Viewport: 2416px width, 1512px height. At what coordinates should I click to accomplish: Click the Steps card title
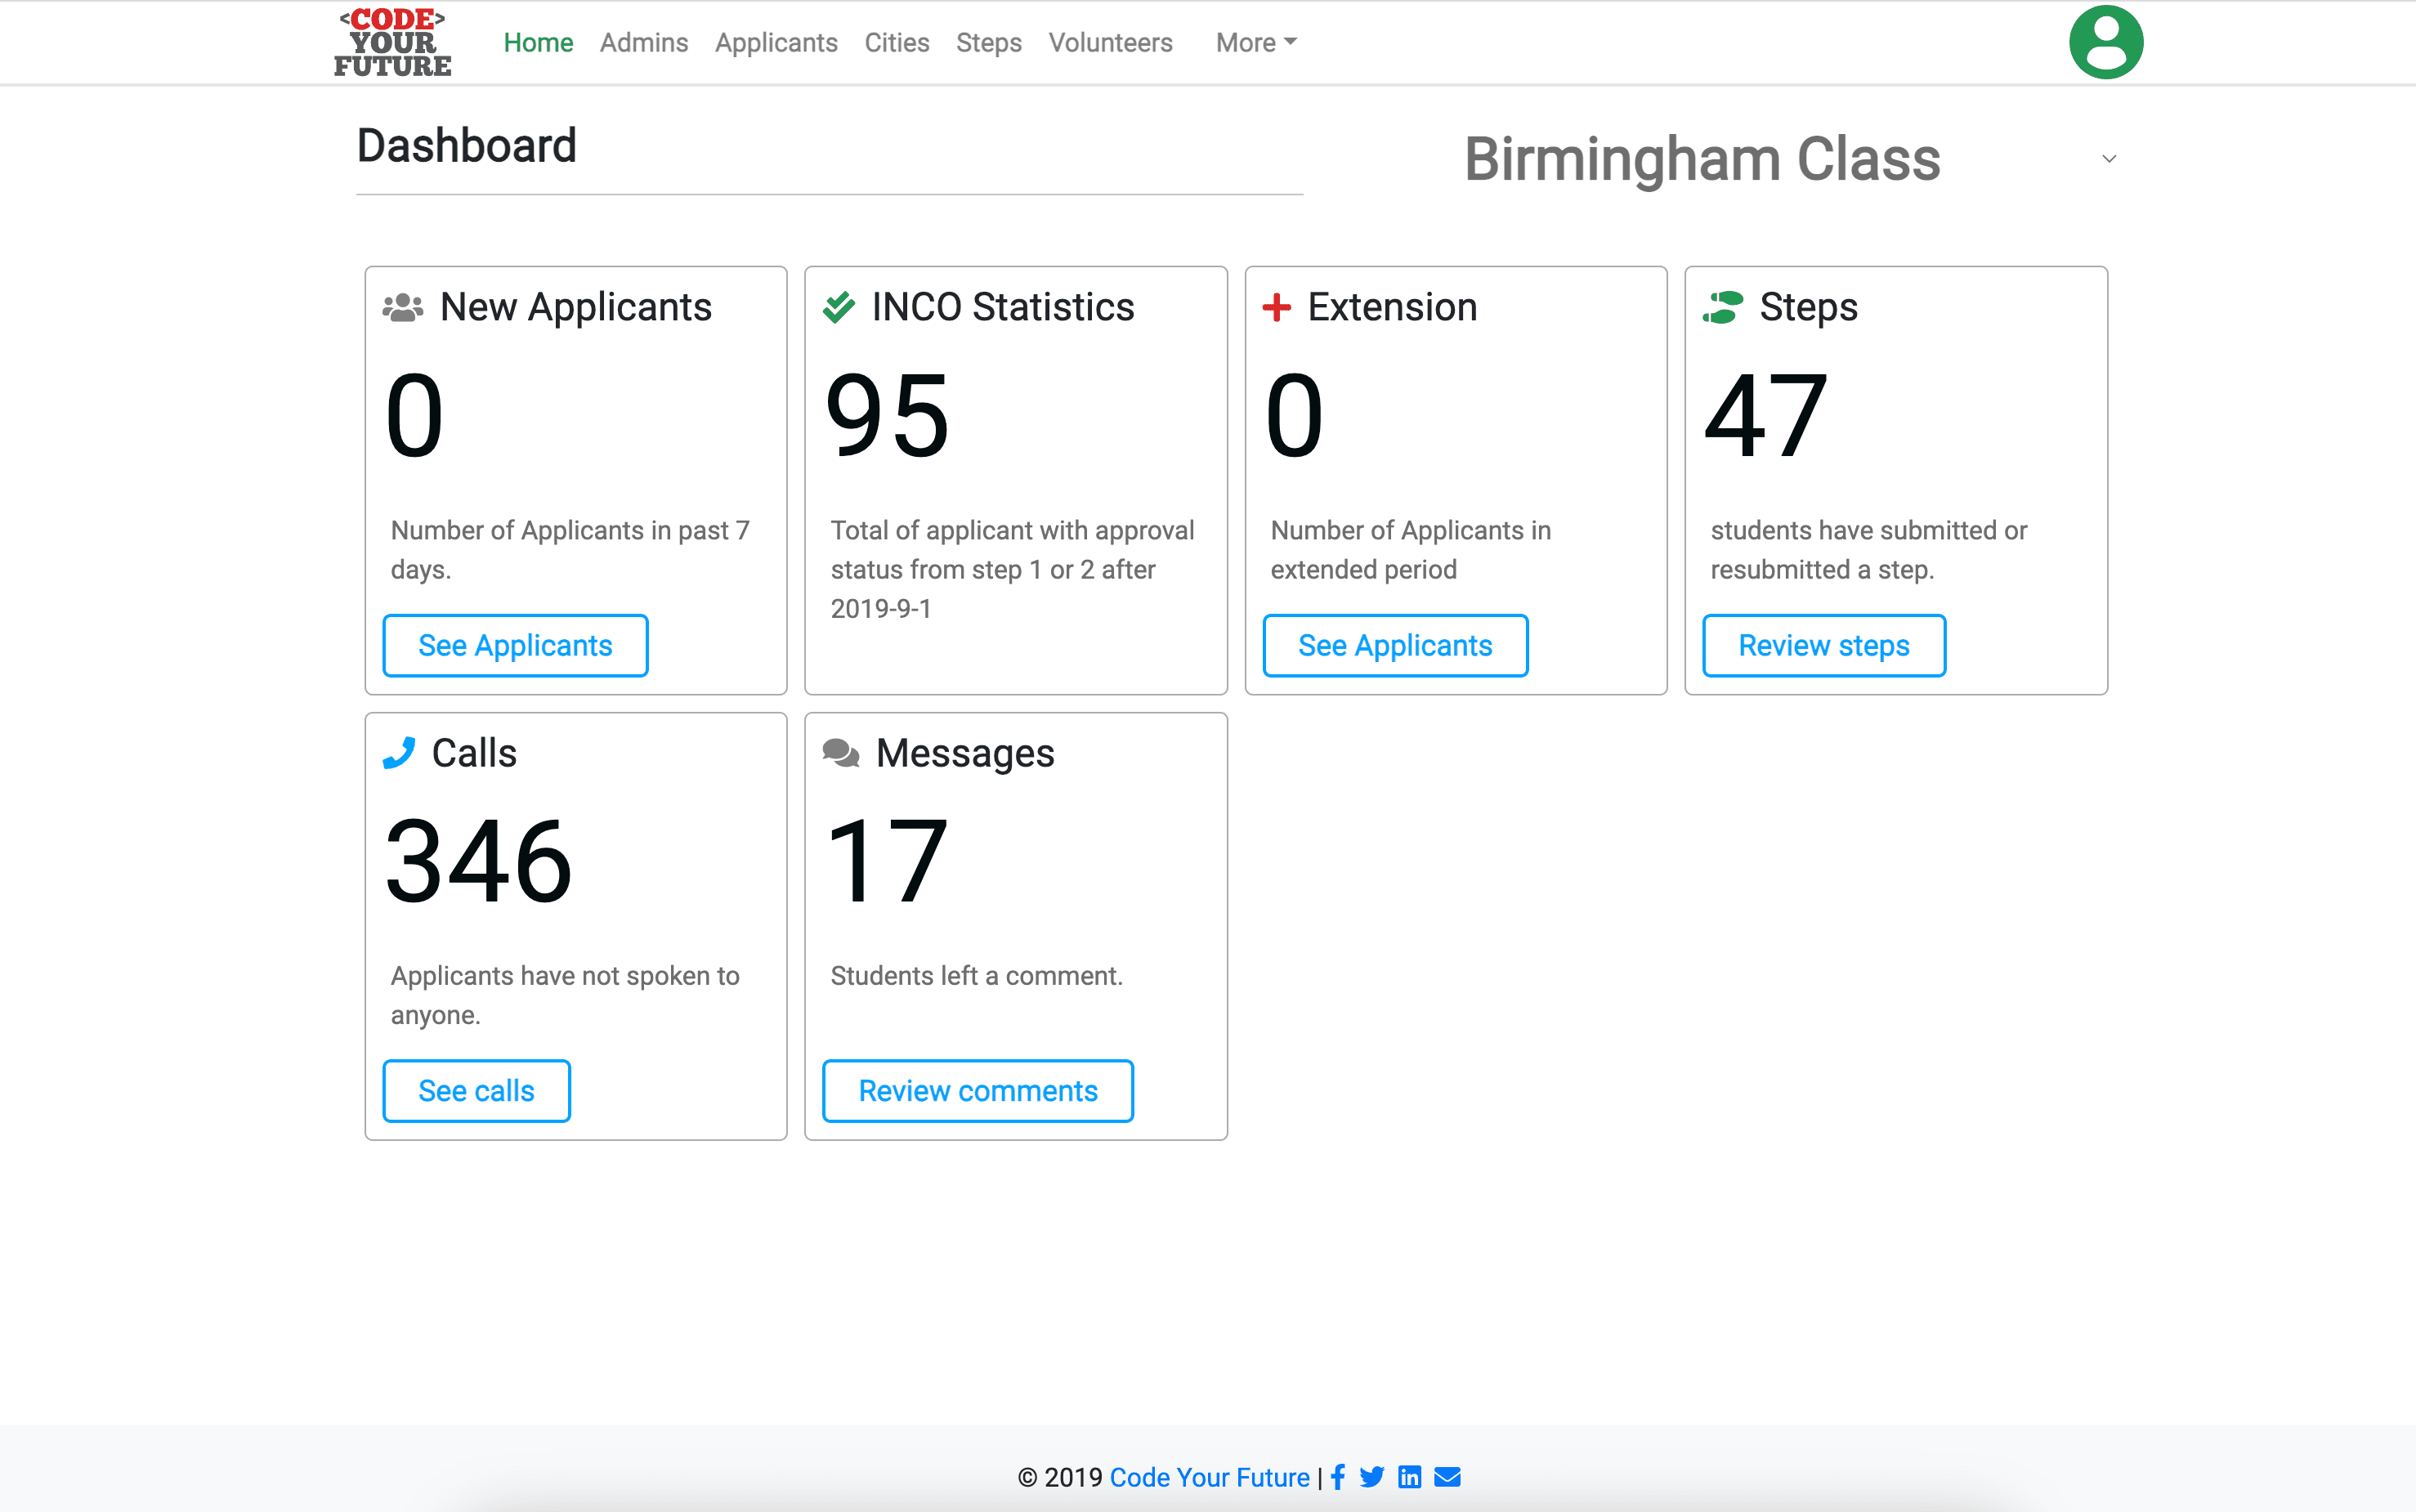(x=1808, y=307)
